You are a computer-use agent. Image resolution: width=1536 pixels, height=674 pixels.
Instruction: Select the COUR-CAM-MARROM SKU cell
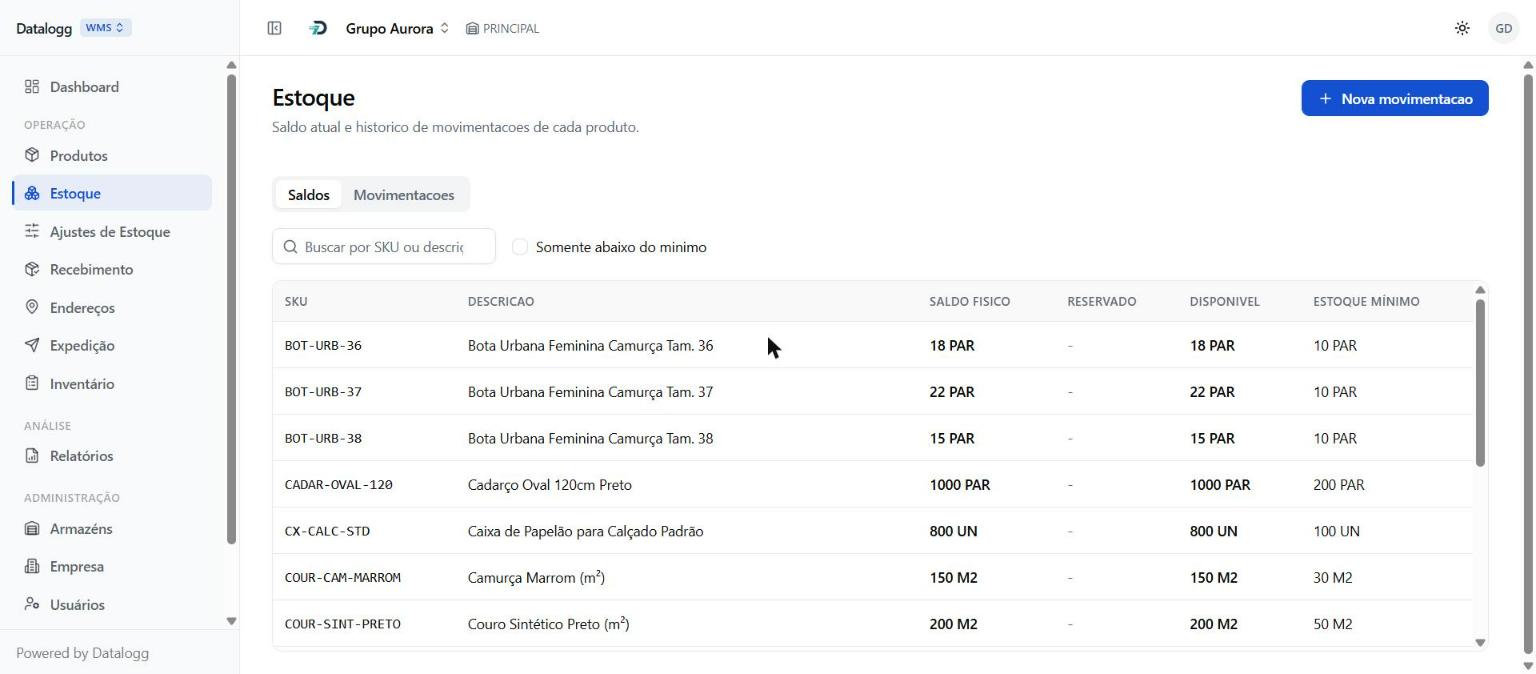pyautogui.click(x=343, y=578)
